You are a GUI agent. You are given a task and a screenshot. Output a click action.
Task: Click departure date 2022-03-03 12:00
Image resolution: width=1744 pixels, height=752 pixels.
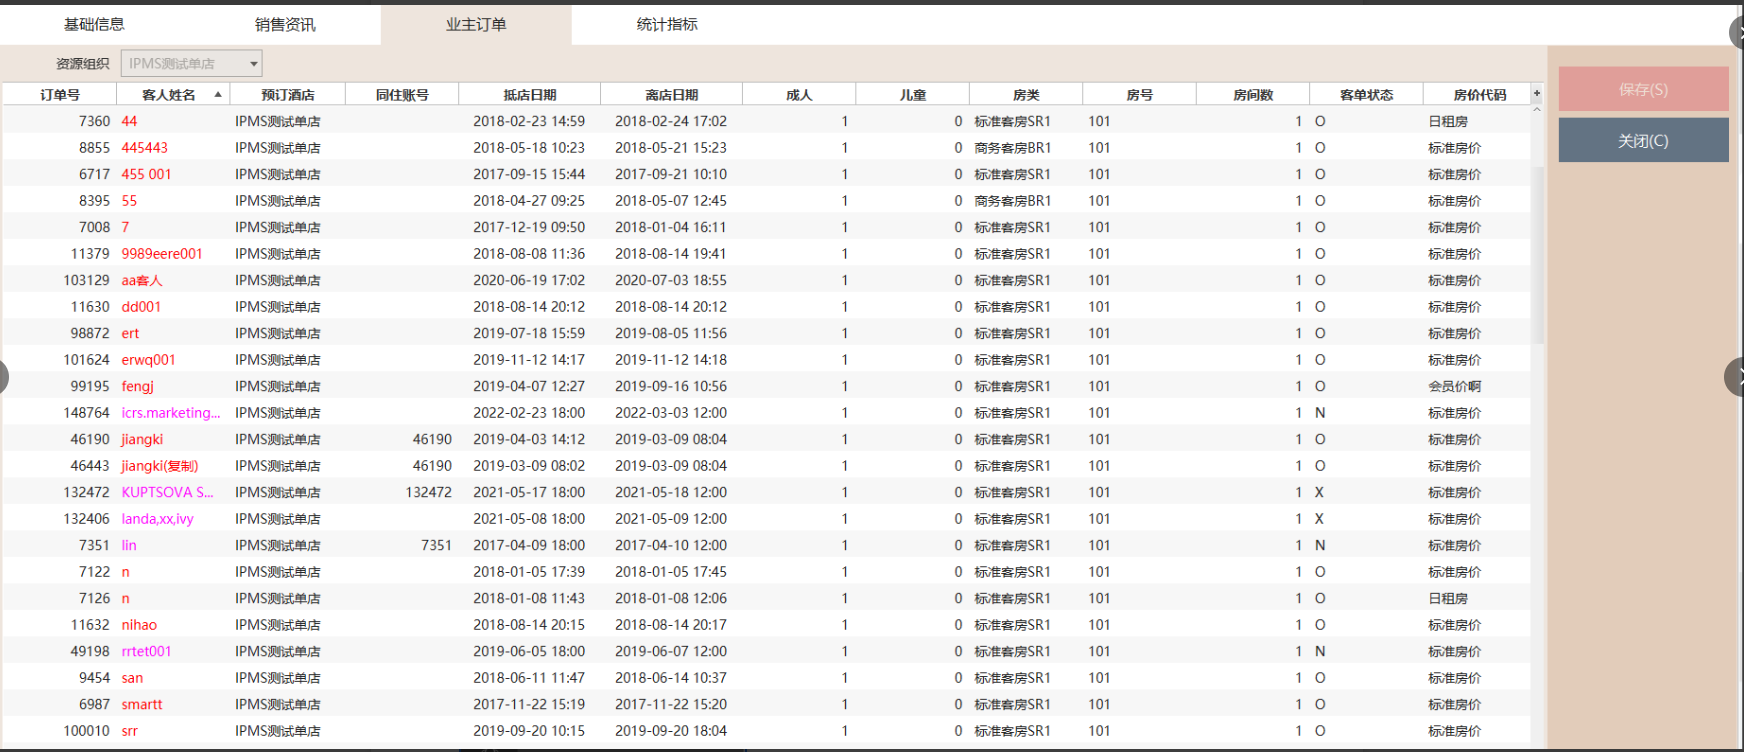[x=671, y=413]
